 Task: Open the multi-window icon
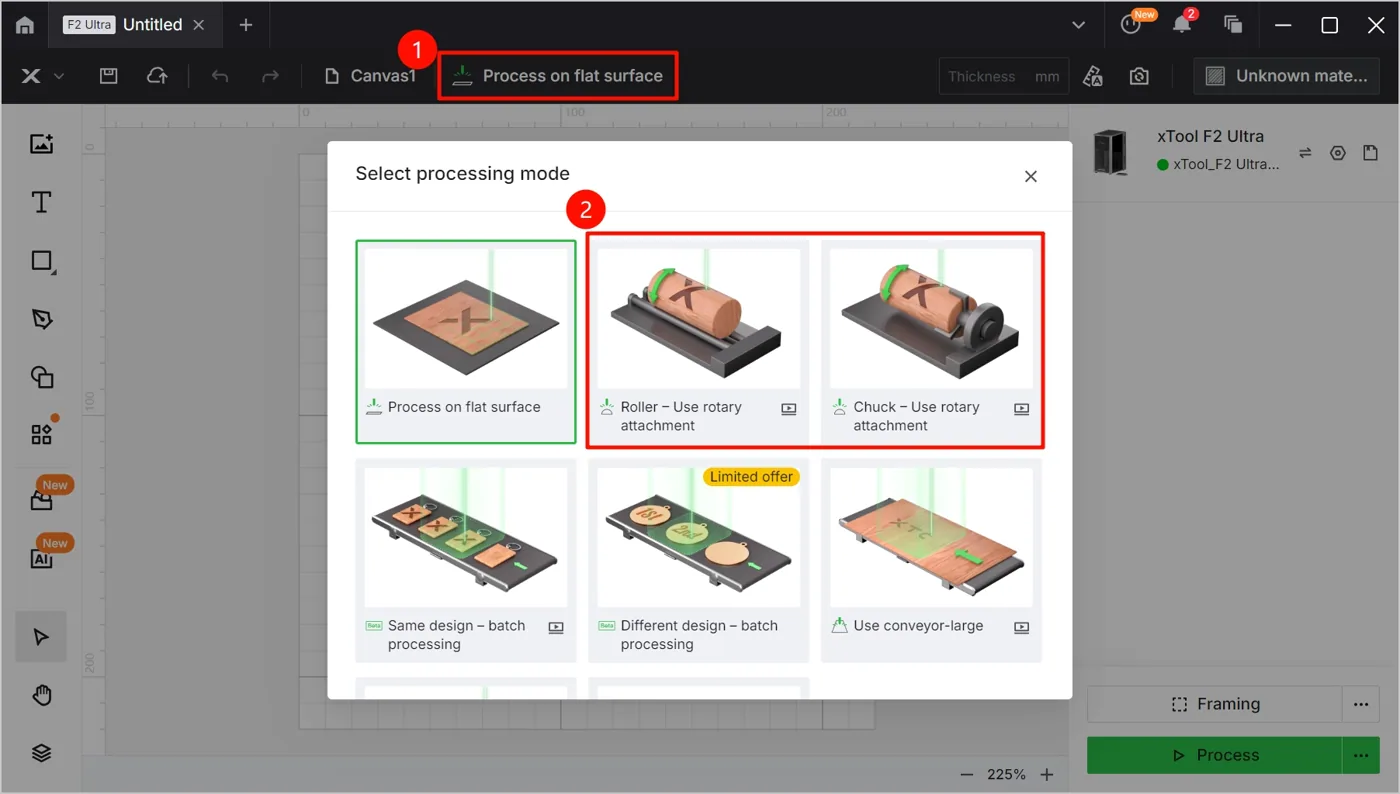point(1233,25)
